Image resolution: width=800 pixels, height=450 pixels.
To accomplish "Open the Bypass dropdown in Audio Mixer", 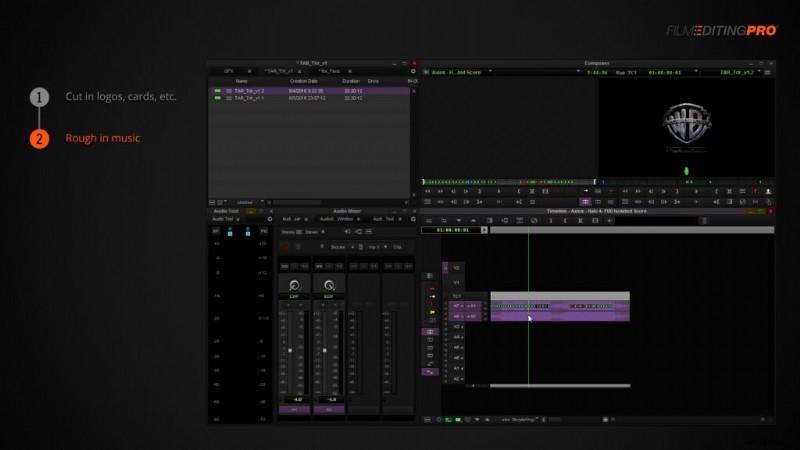I will pos(341,247).
